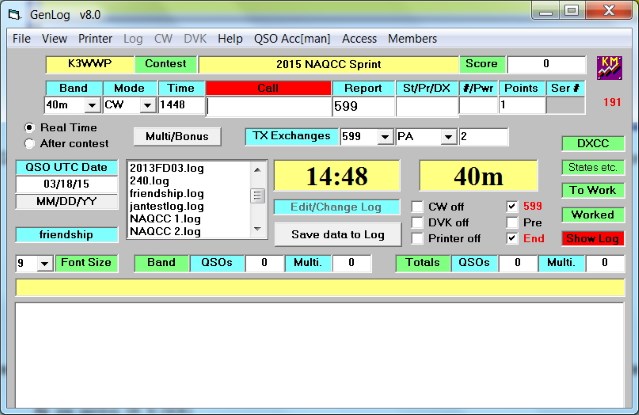Click the green DXCC button
The height and width of the screenshot is (415, 639).
[590, 143]
